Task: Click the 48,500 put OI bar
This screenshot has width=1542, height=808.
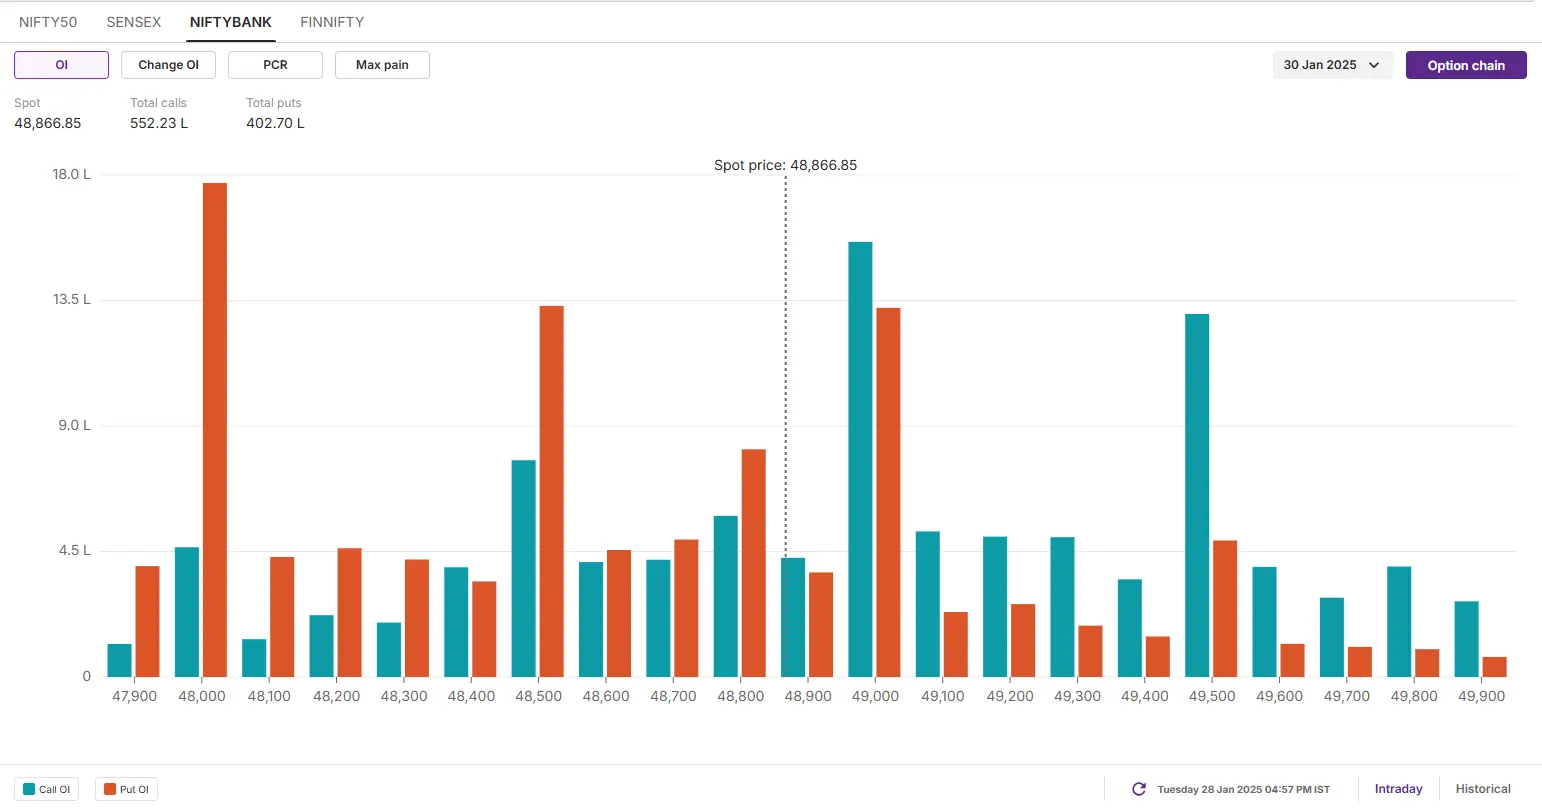Action: (x=552, y=491)
